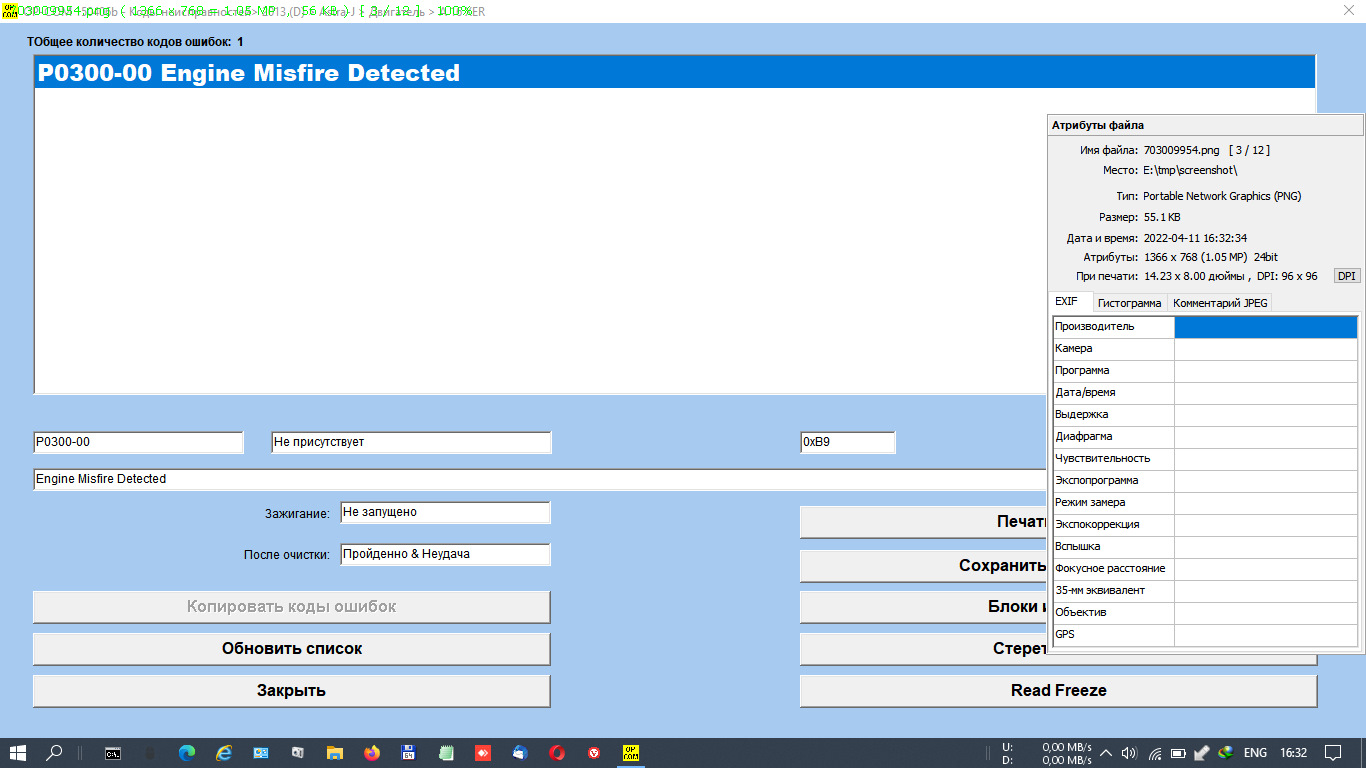
Task: Select the Дата/время EXIF row
Action: coord(1205,393)
